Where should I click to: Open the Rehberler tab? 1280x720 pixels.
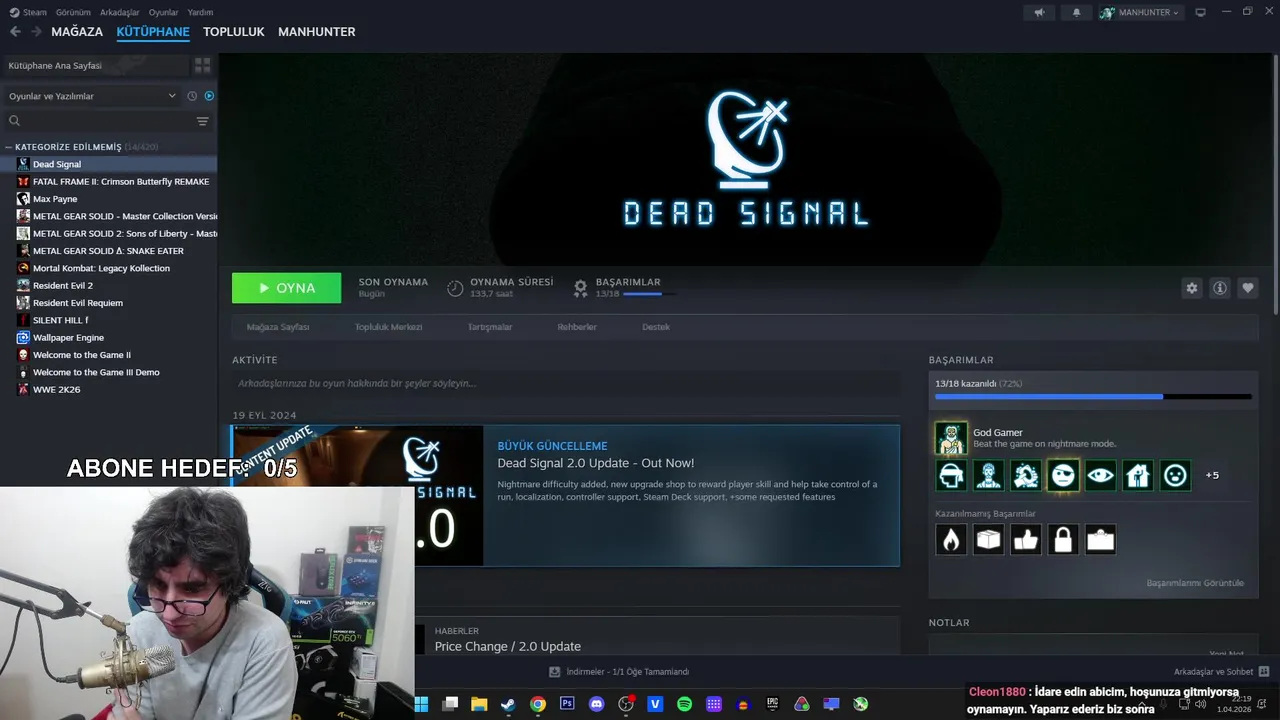click(x=577, y=327)
